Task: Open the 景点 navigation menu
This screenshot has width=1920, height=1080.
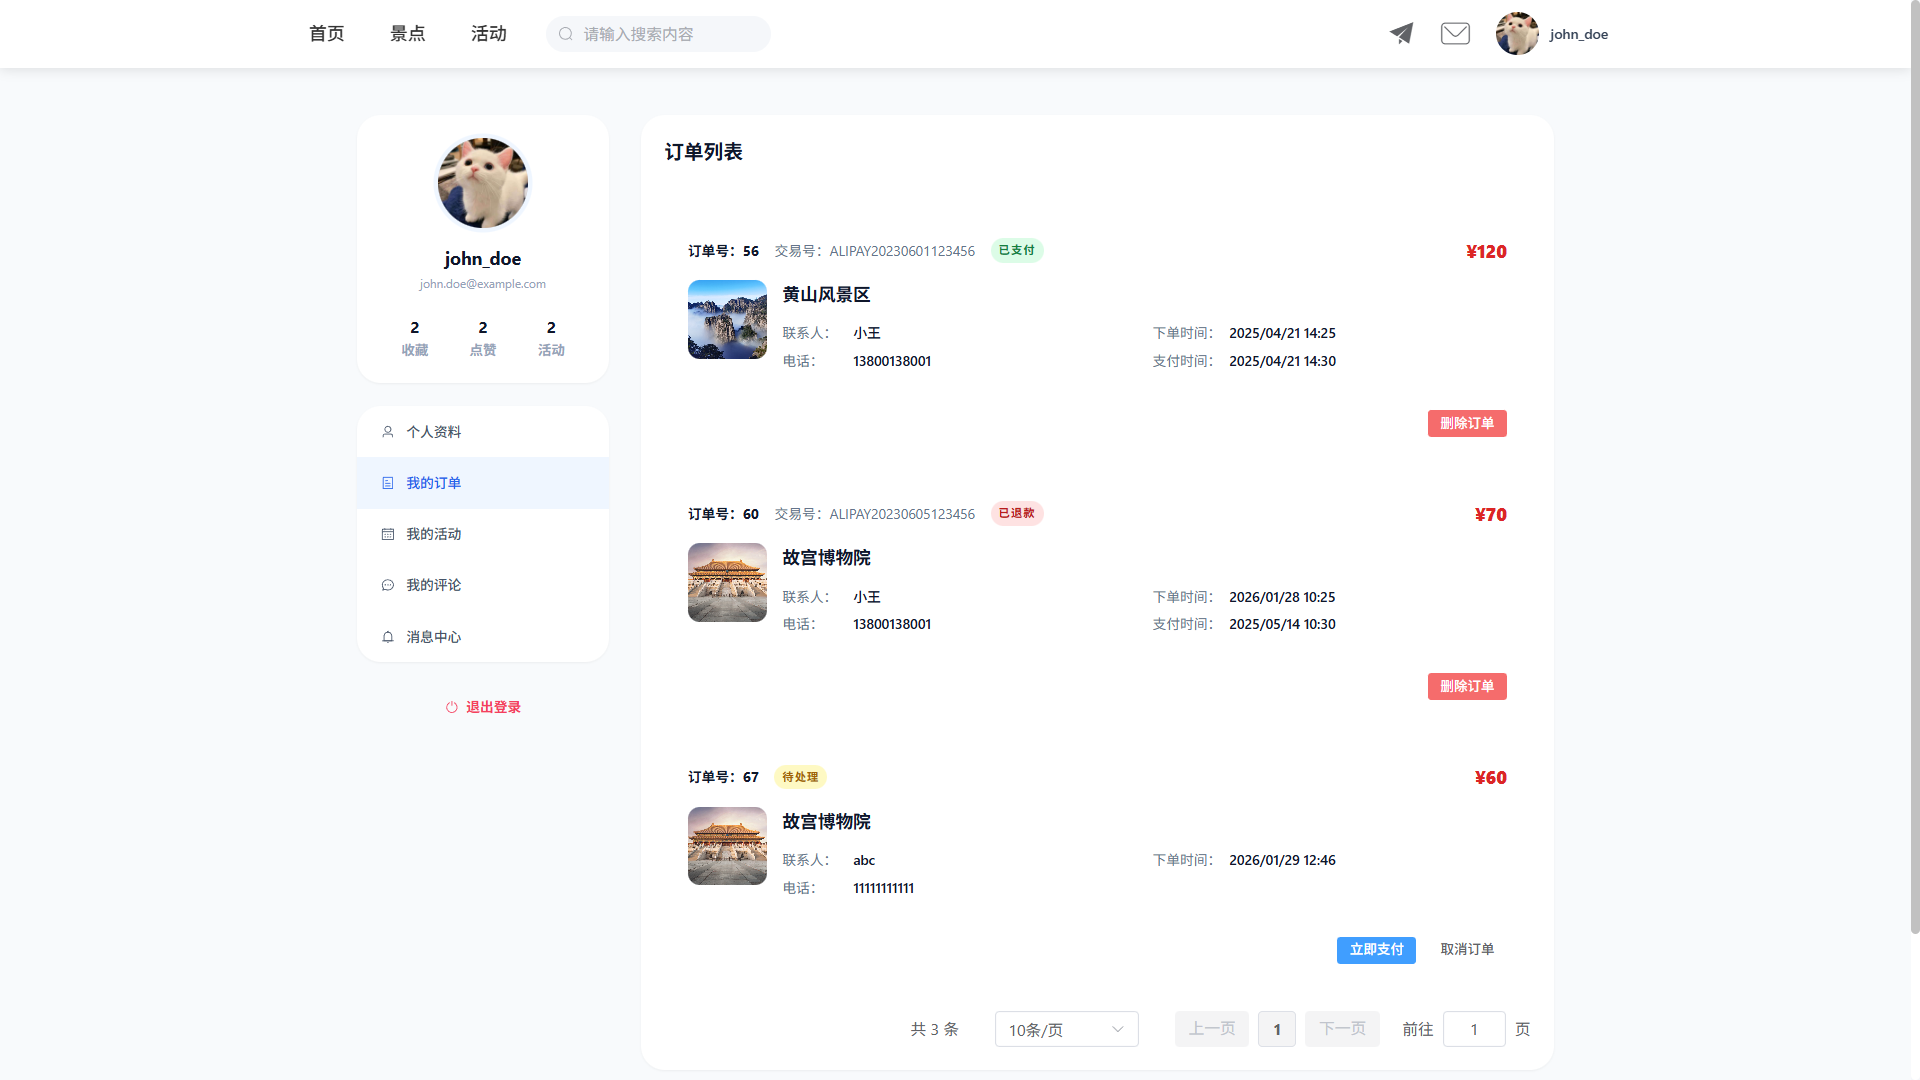Action: coord(407,34)
